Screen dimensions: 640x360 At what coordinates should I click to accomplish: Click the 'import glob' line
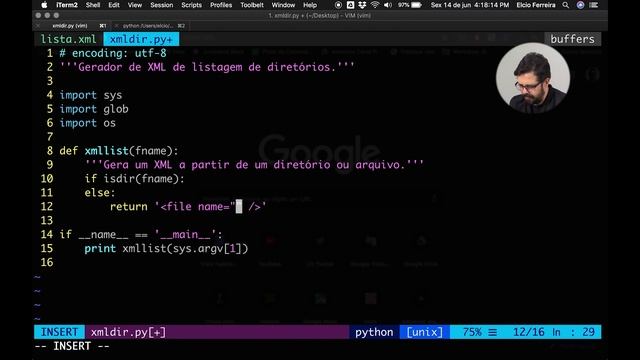pyautogui.click(x=94, y=109)
